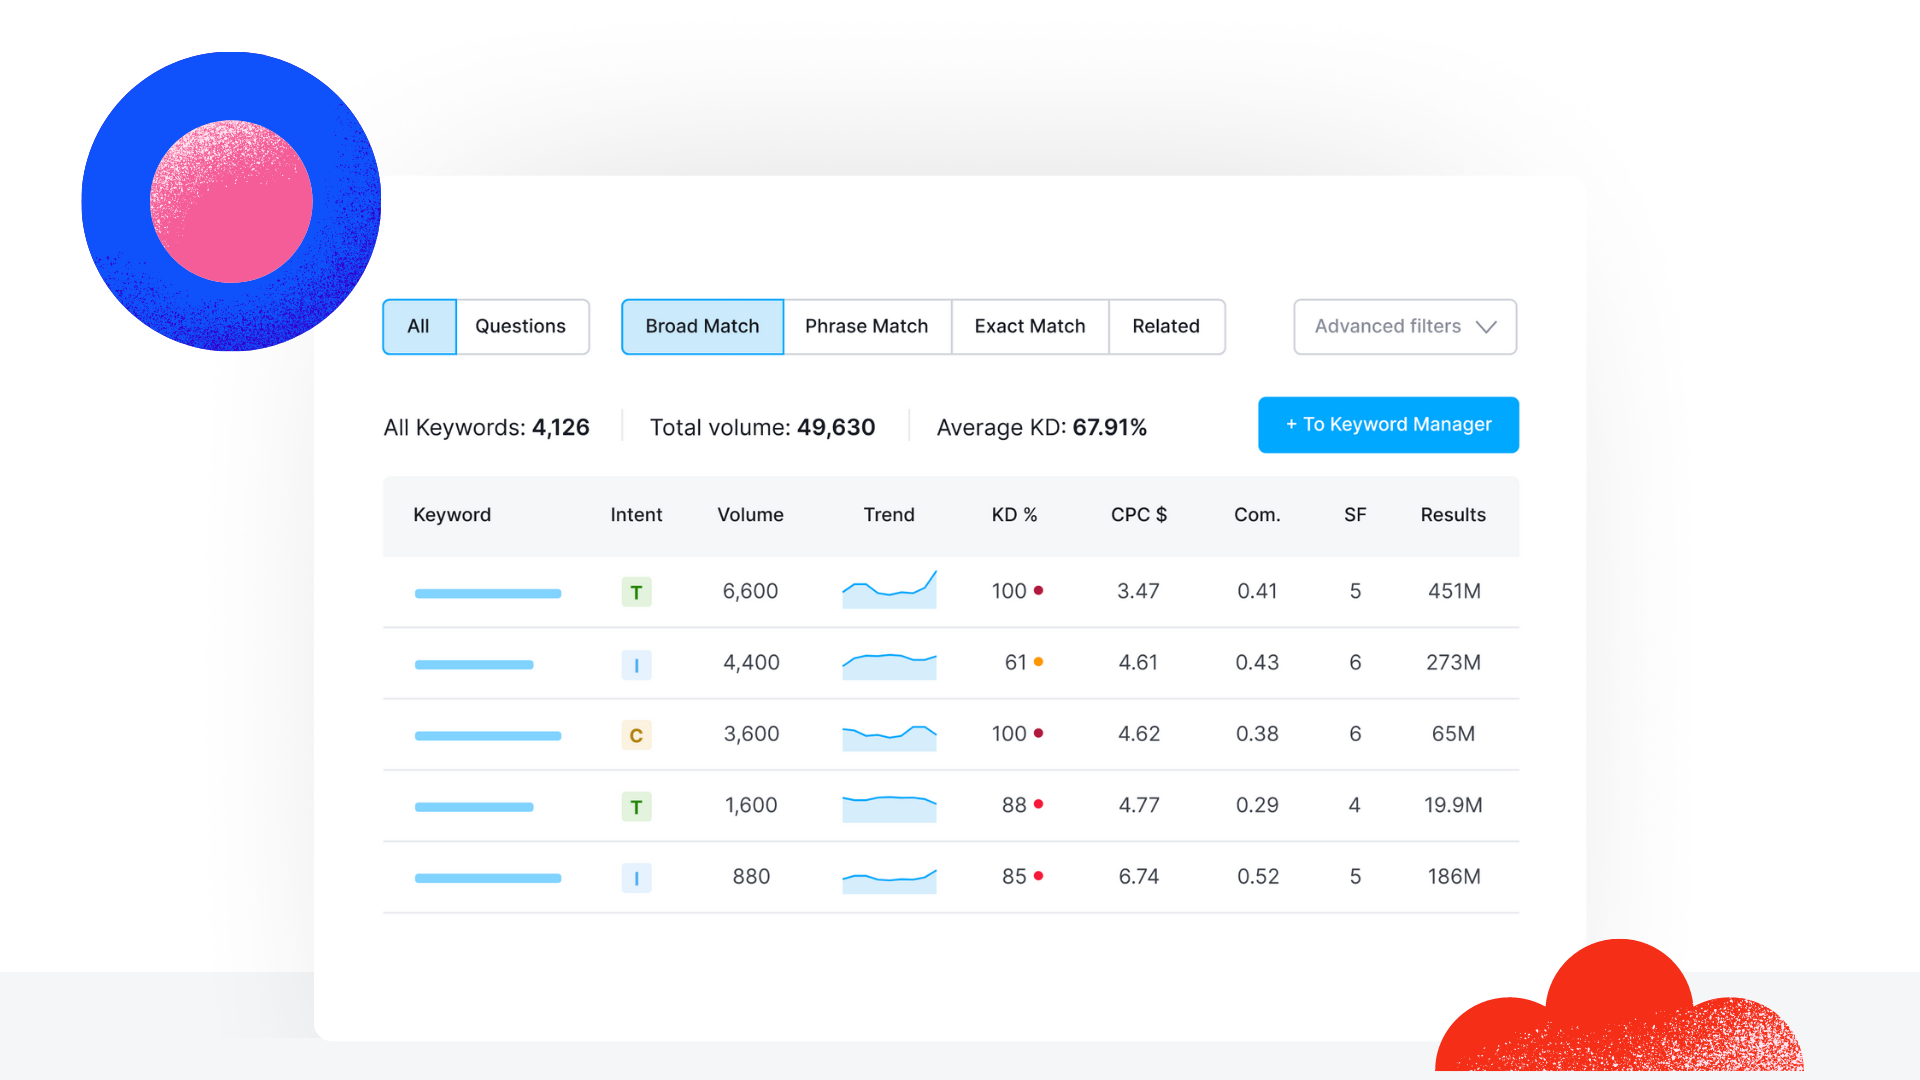Sort by the Results column header
This screenshot has width=1920, height=1080.
1453,515
